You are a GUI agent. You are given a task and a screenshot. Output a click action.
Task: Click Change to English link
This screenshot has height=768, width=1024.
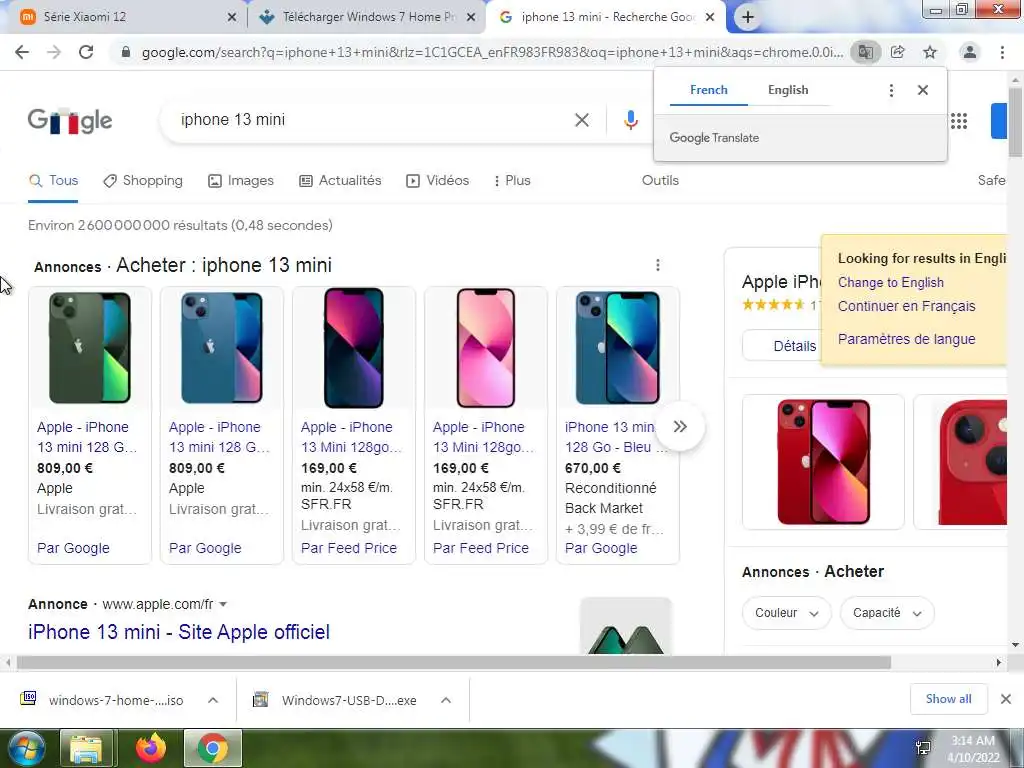pos(891,282)
